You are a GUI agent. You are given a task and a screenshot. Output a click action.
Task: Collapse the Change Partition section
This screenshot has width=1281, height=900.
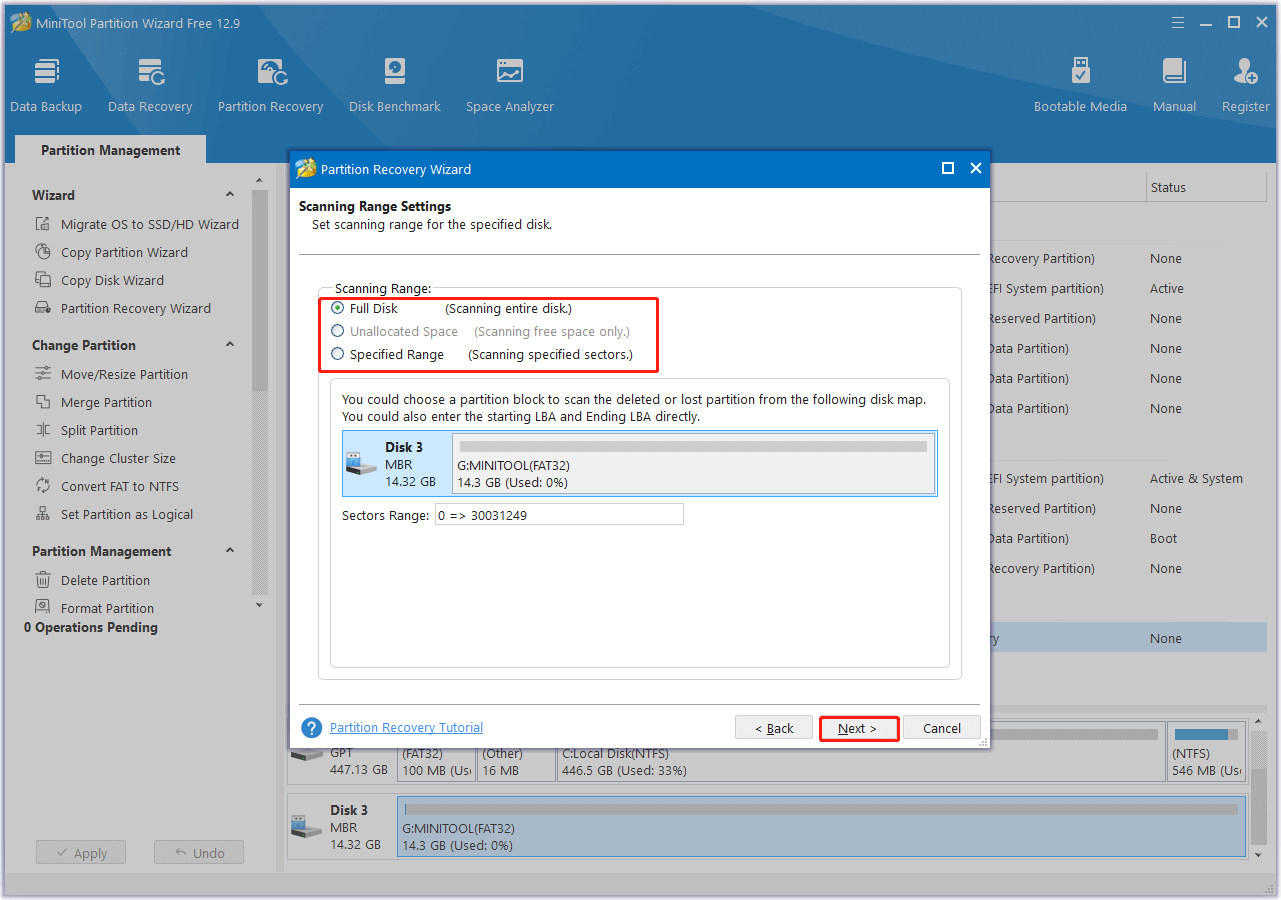pos(229,344)
